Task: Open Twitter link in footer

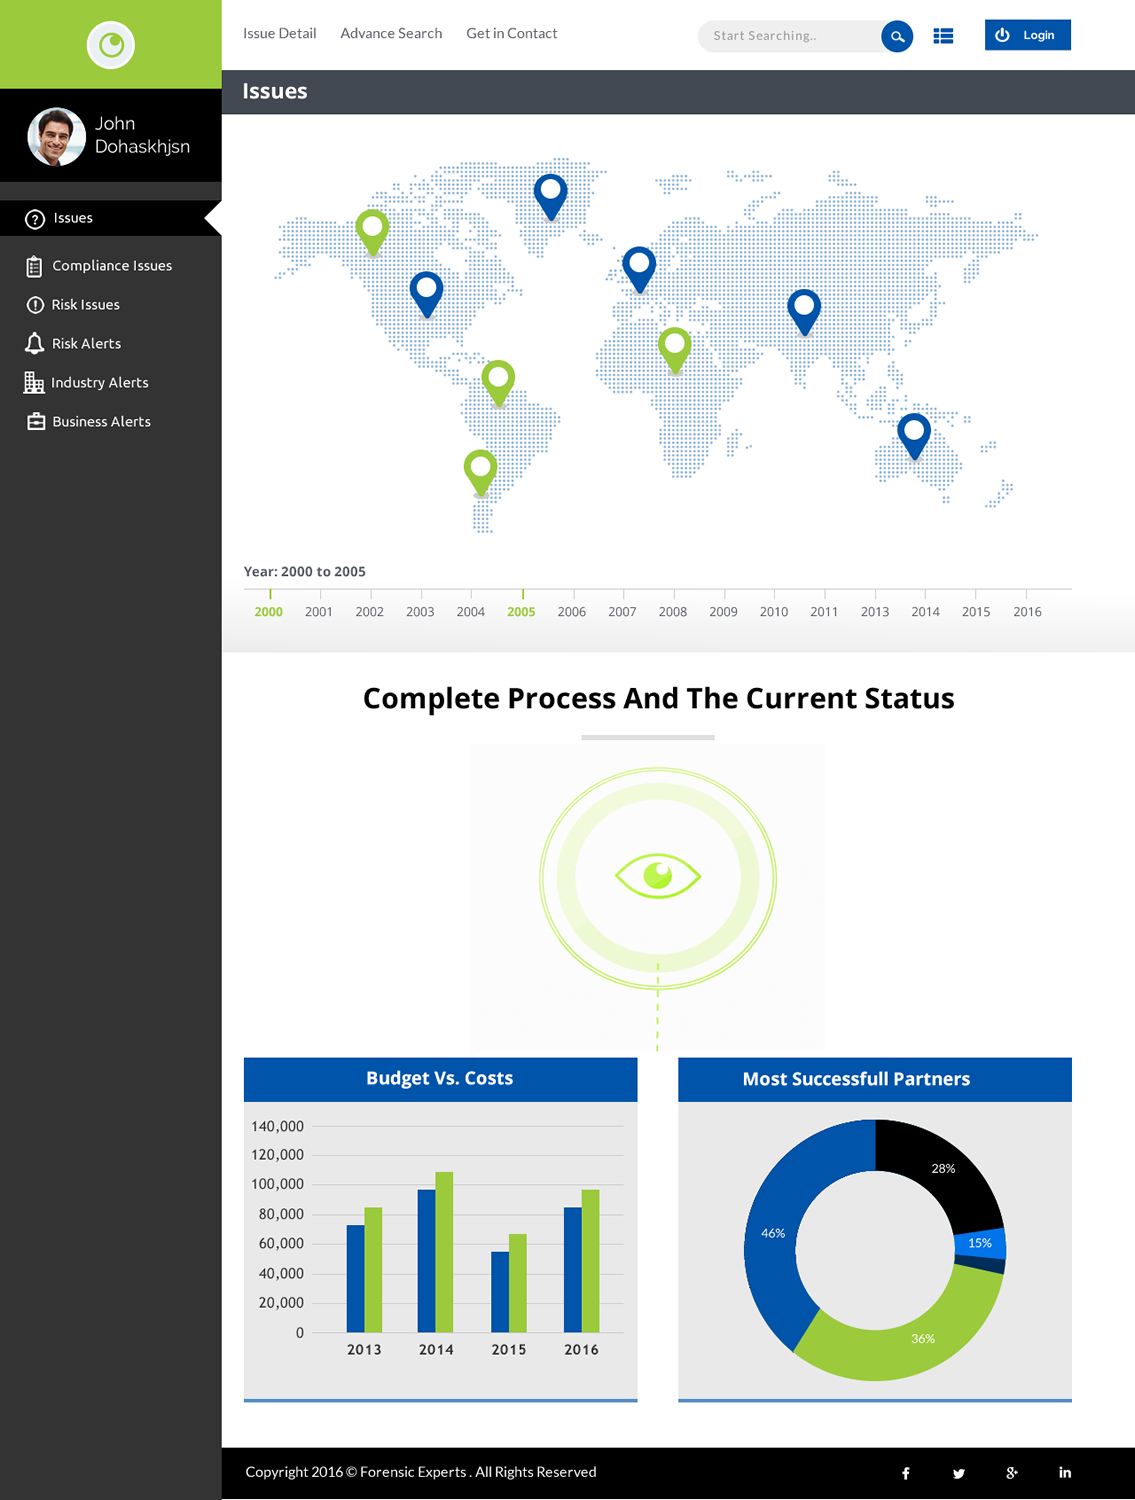Action: tap(959, 1473)
